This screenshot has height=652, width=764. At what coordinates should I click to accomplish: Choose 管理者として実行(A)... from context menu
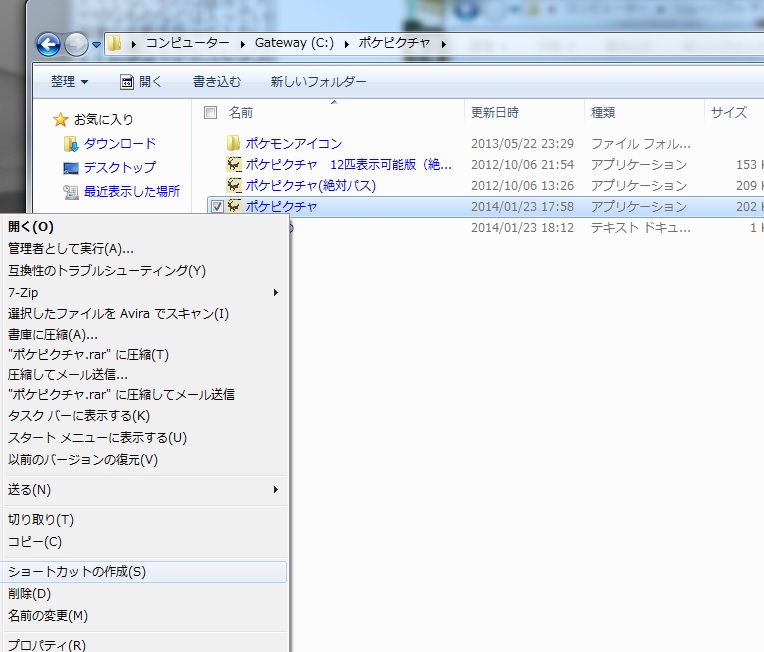pos(145,249)
